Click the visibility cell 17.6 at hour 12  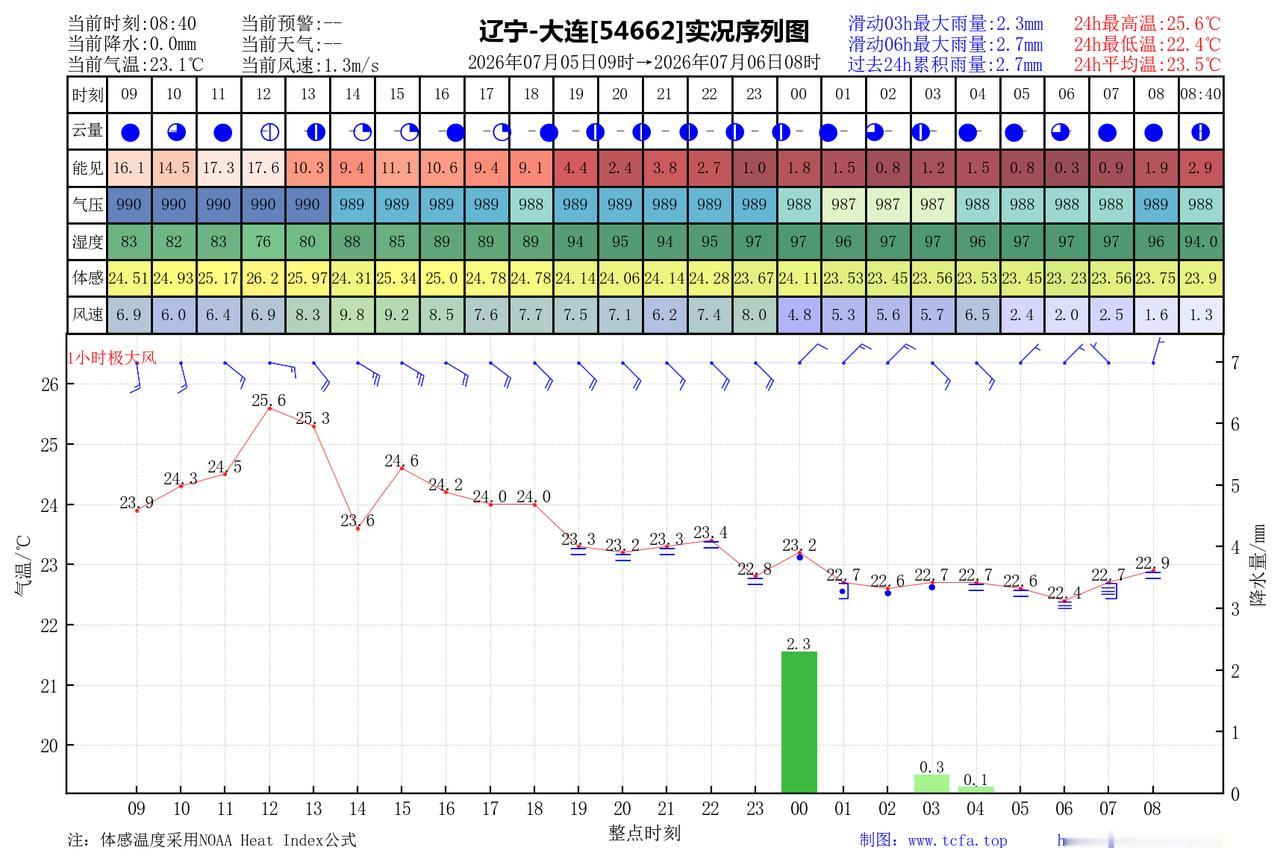264,168
